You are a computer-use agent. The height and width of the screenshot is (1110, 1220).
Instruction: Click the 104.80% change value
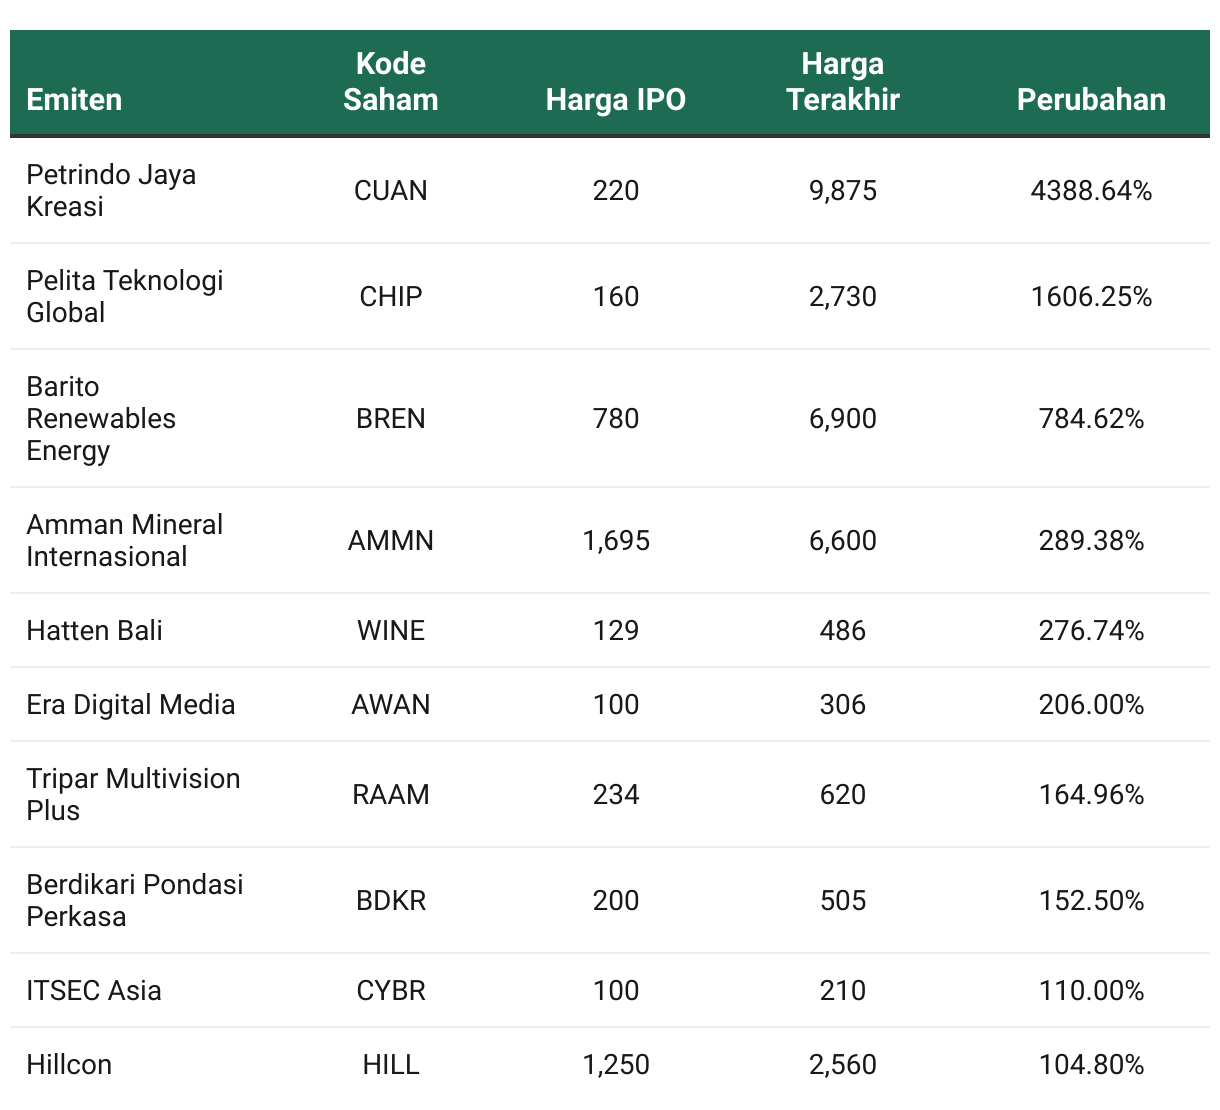pos(1091,1064)
